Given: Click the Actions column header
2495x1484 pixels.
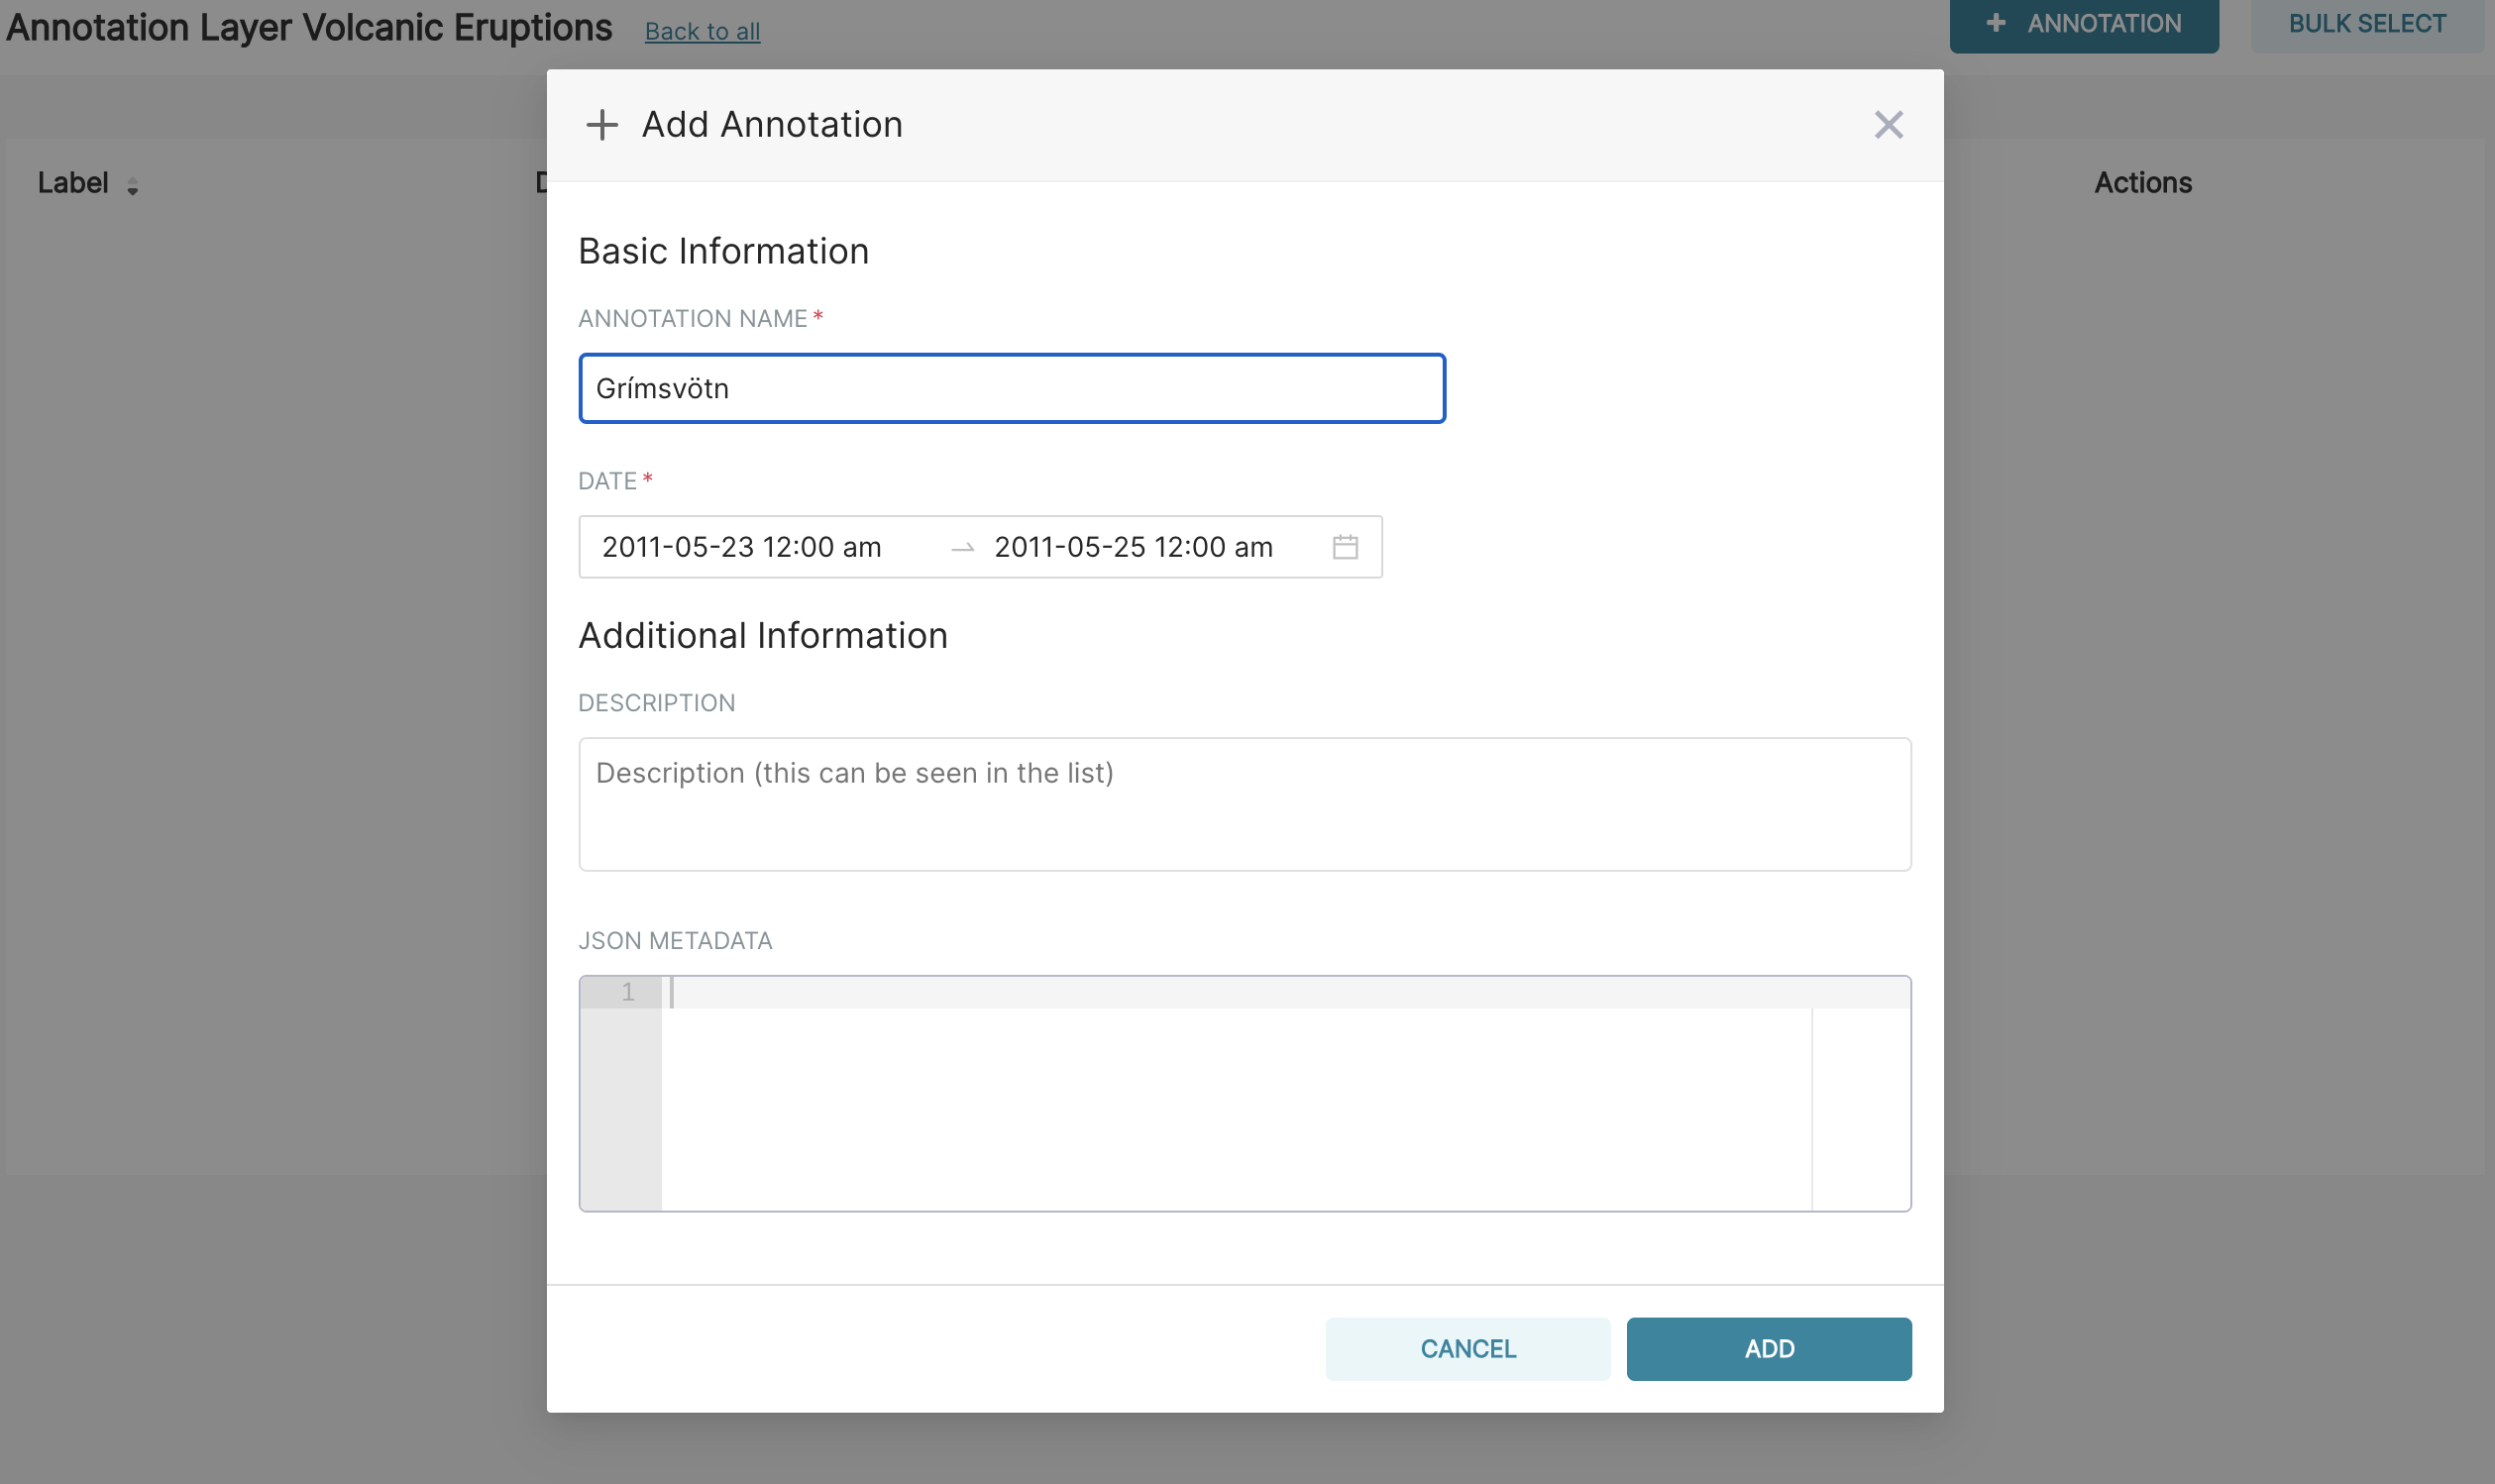Looking at the screenshot, I should pyautogui.click(x=2141, y=183).
